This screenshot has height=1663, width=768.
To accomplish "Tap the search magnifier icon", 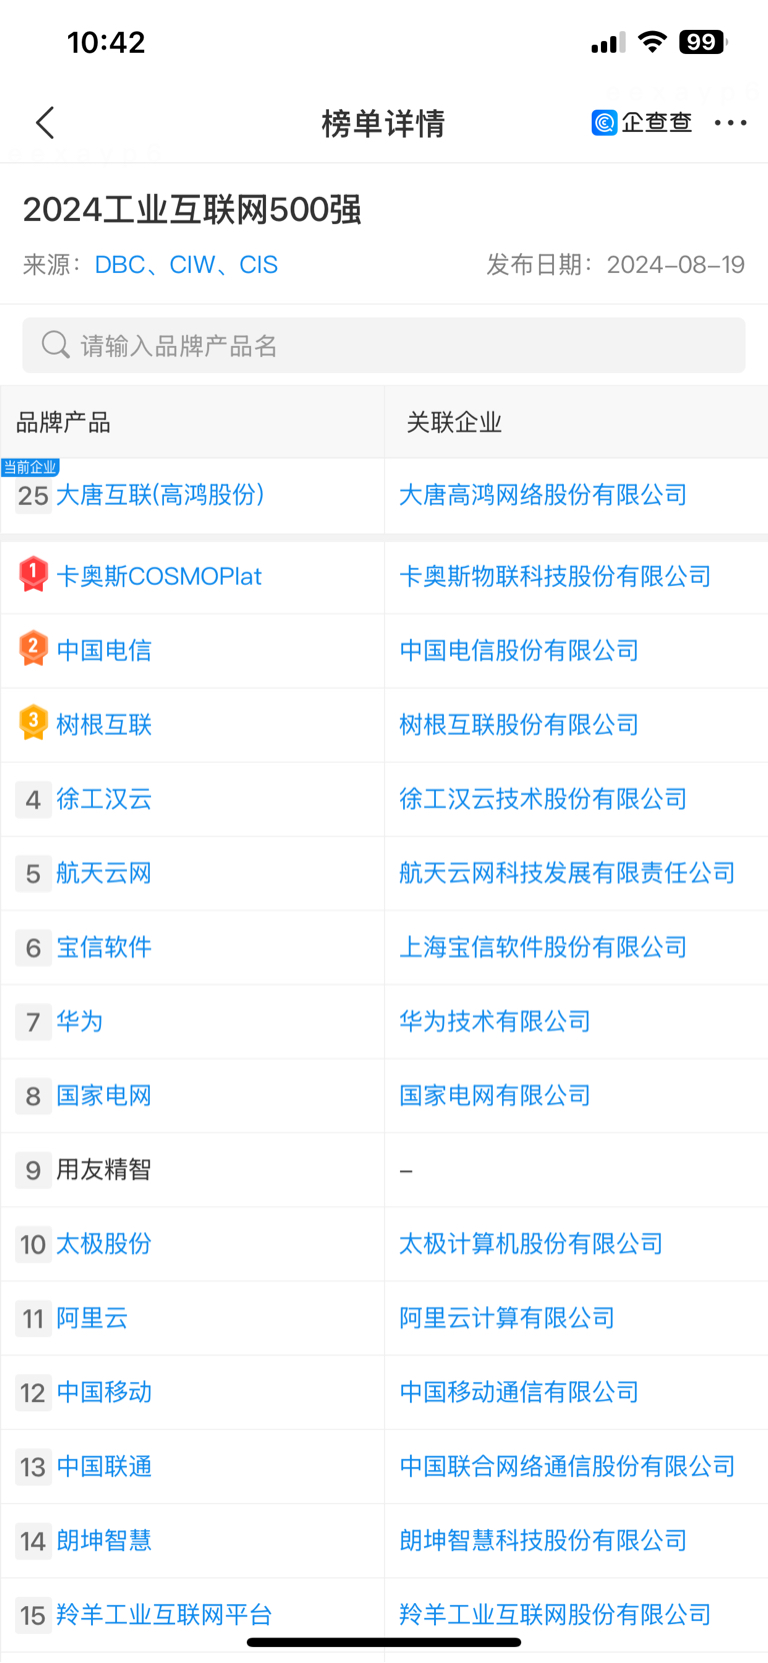I will point(55,345).
